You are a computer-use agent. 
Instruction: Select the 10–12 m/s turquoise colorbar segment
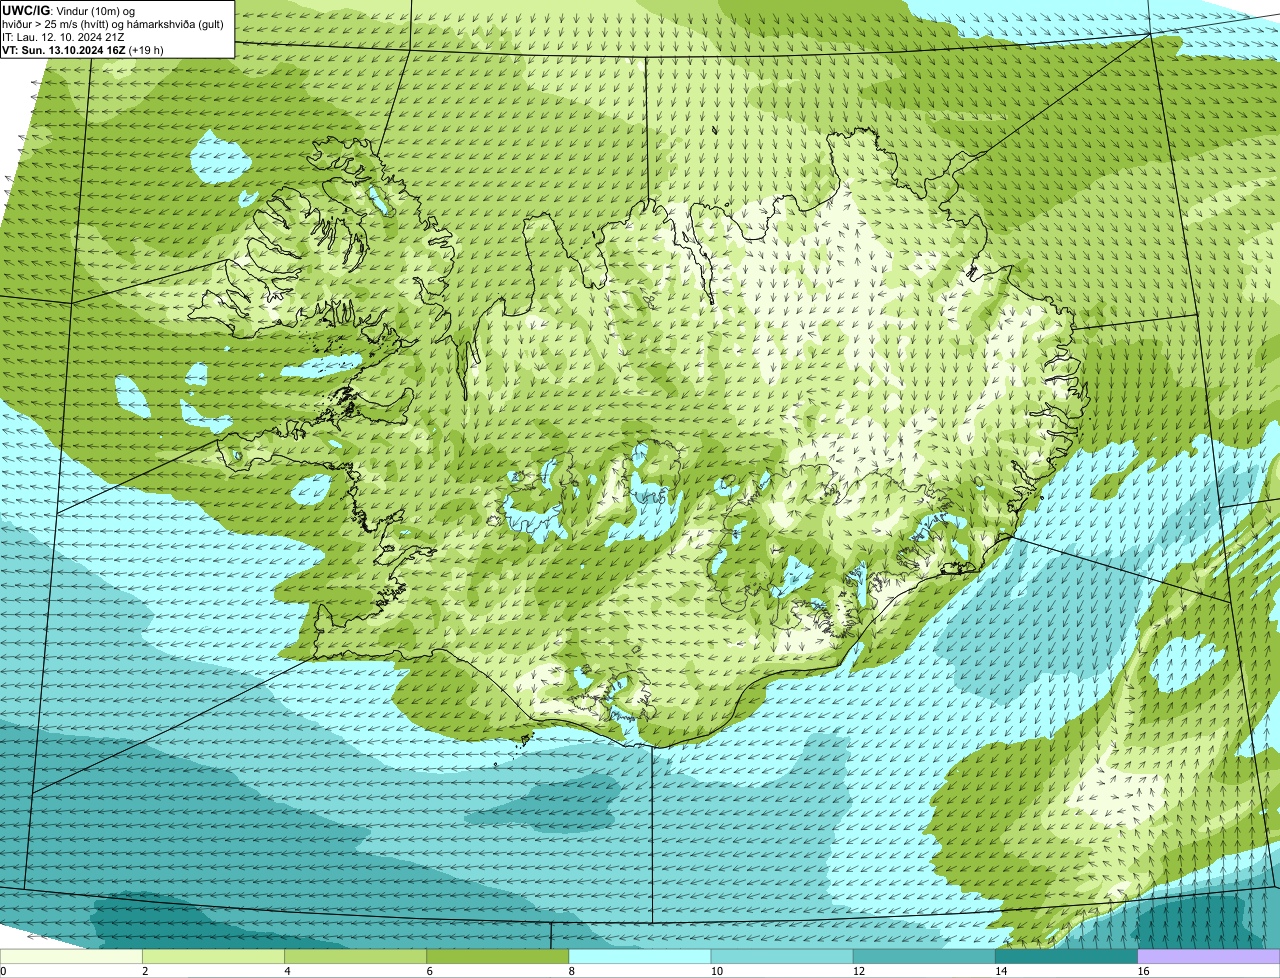782,957
